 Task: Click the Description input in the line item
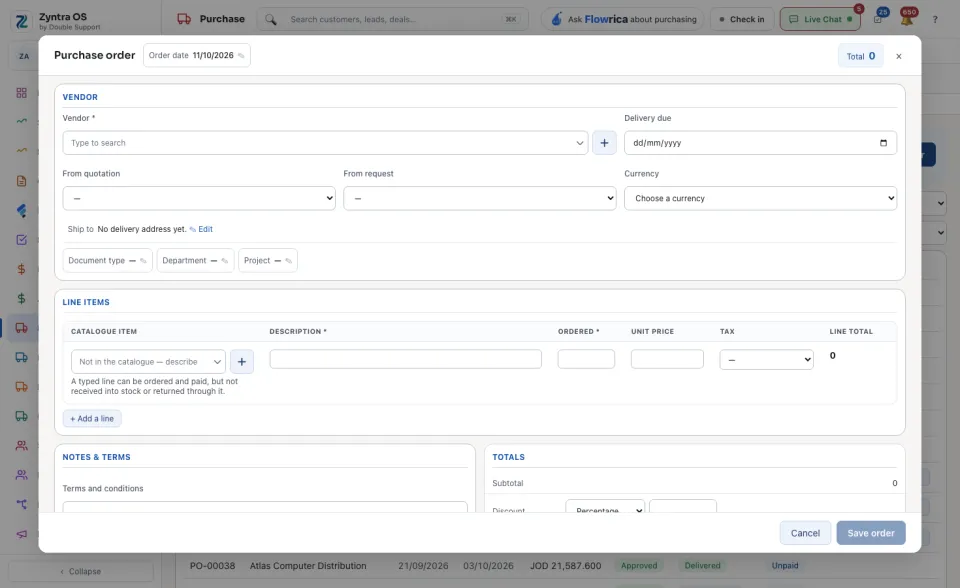[405, 359]
